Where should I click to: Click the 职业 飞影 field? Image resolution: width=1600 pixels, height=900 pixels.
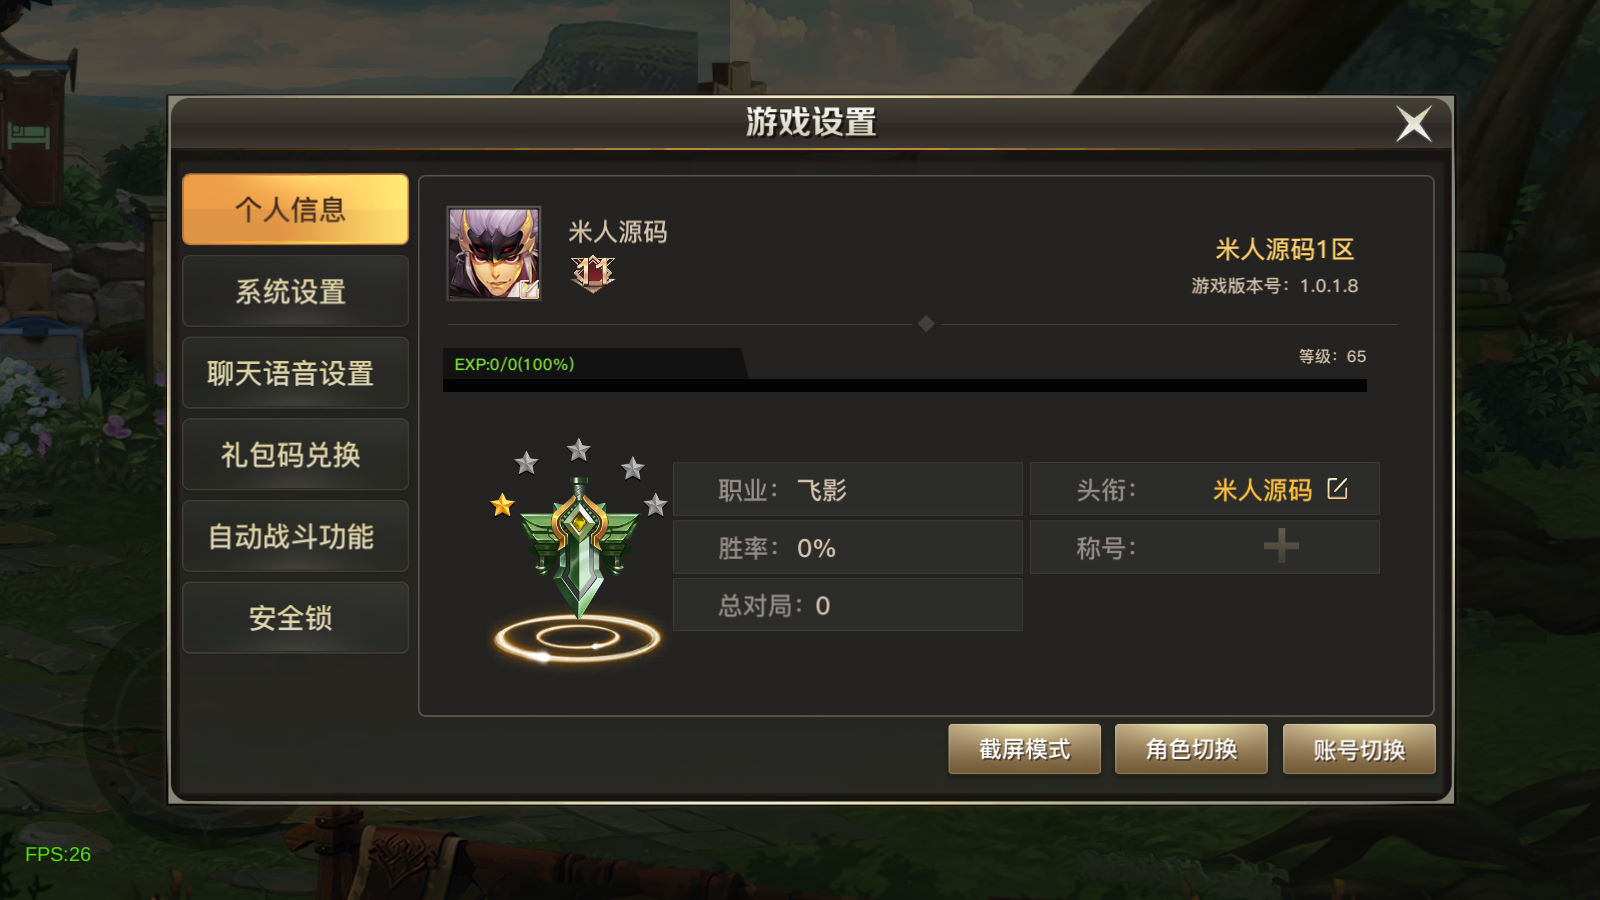point(848,490)
